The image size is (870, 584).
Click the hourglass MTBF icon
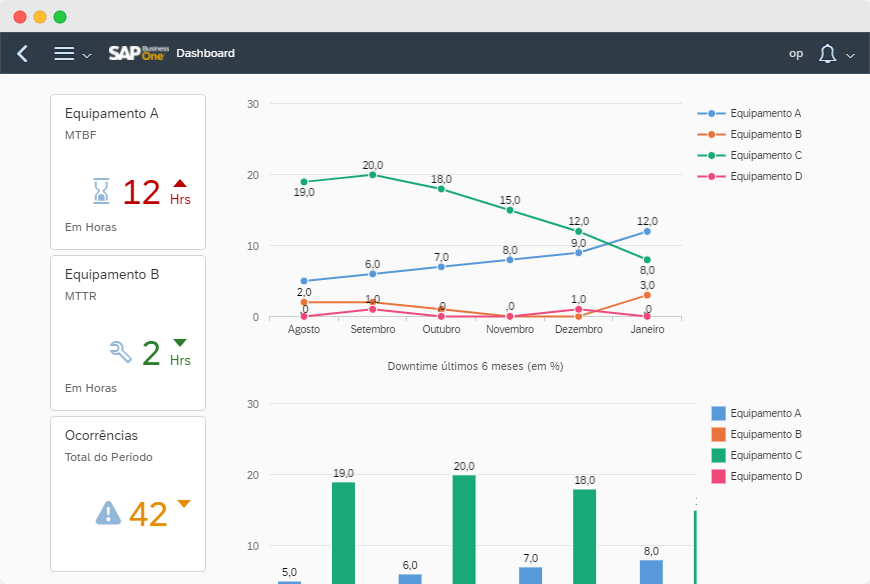click(x=101, y=191)
